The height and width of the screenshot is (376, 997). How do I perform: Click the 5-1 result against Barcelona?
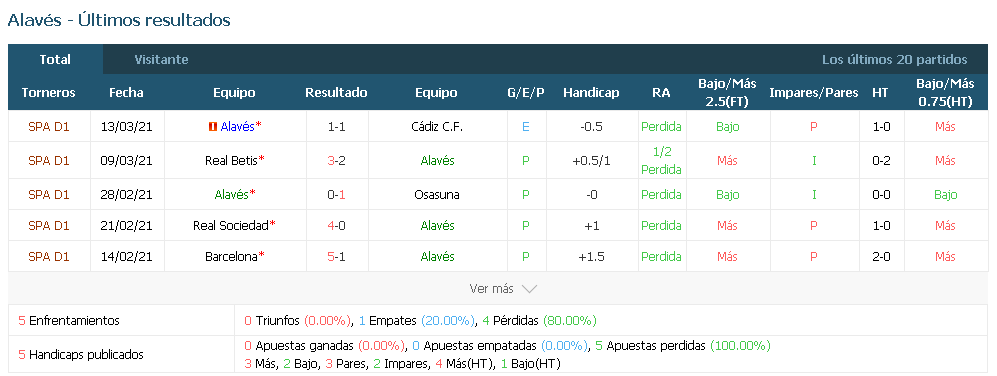[336, 257]
